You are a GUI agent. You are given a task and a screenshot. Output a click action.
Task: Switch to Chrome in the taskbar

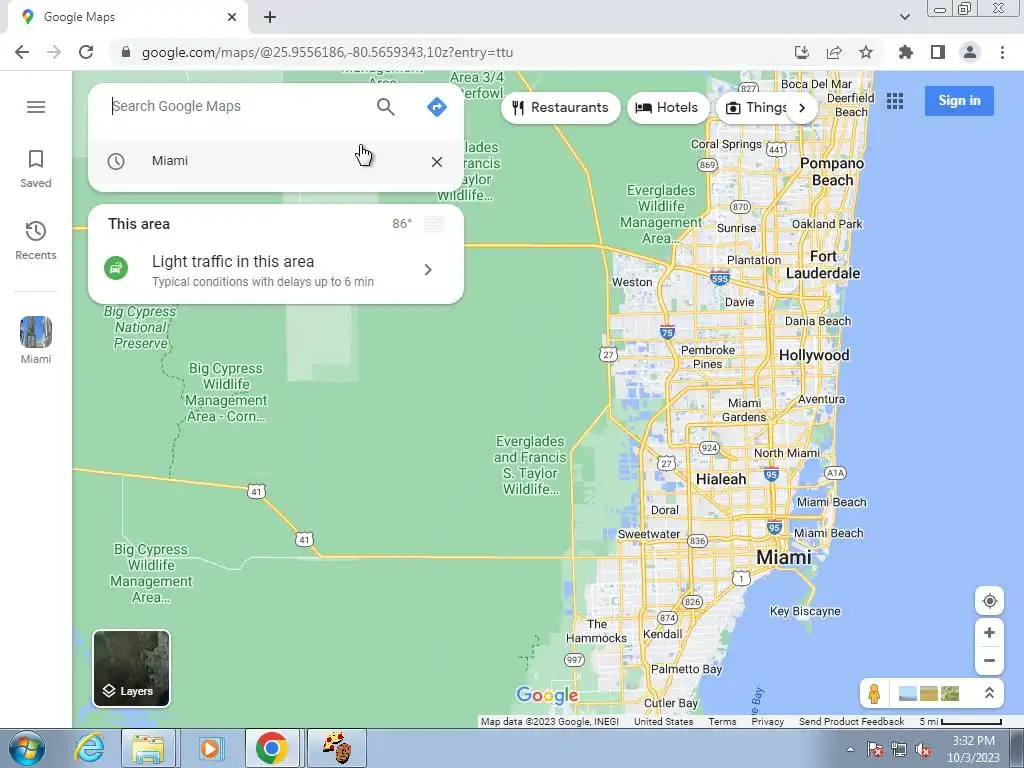click(272, 748)
